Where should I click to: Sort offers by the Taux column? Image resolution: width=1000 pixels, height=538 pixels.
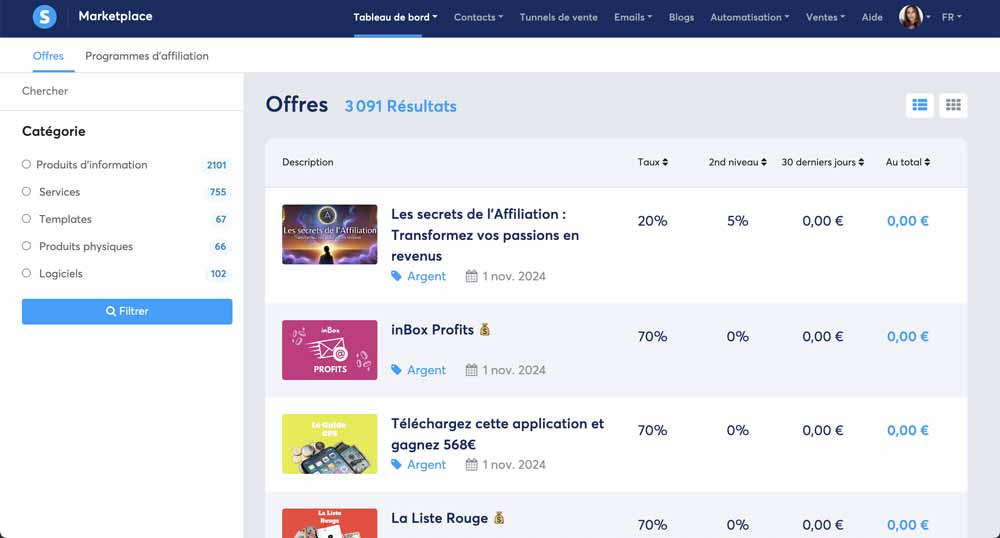tap(652, 162)
